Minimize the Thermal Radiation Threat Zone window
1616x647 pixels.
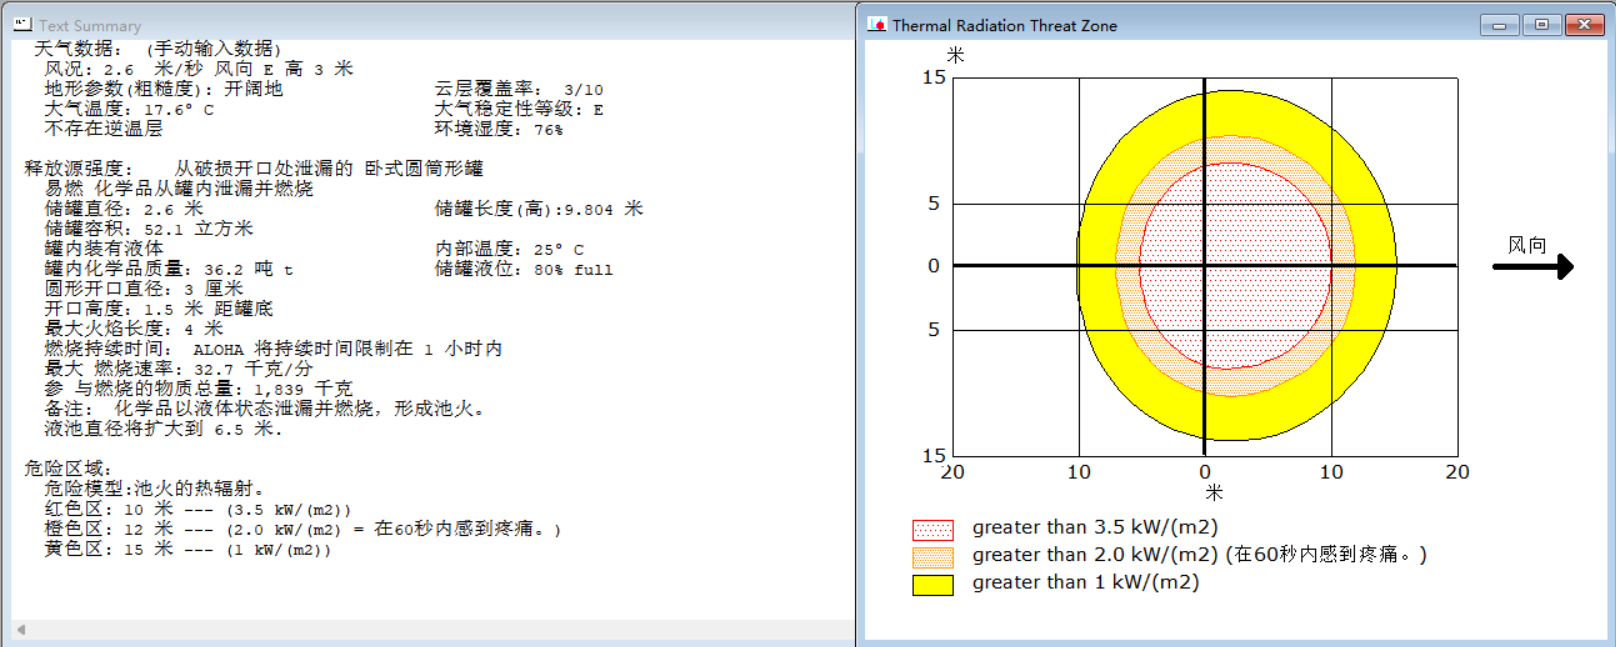(x=1499, y=25)
